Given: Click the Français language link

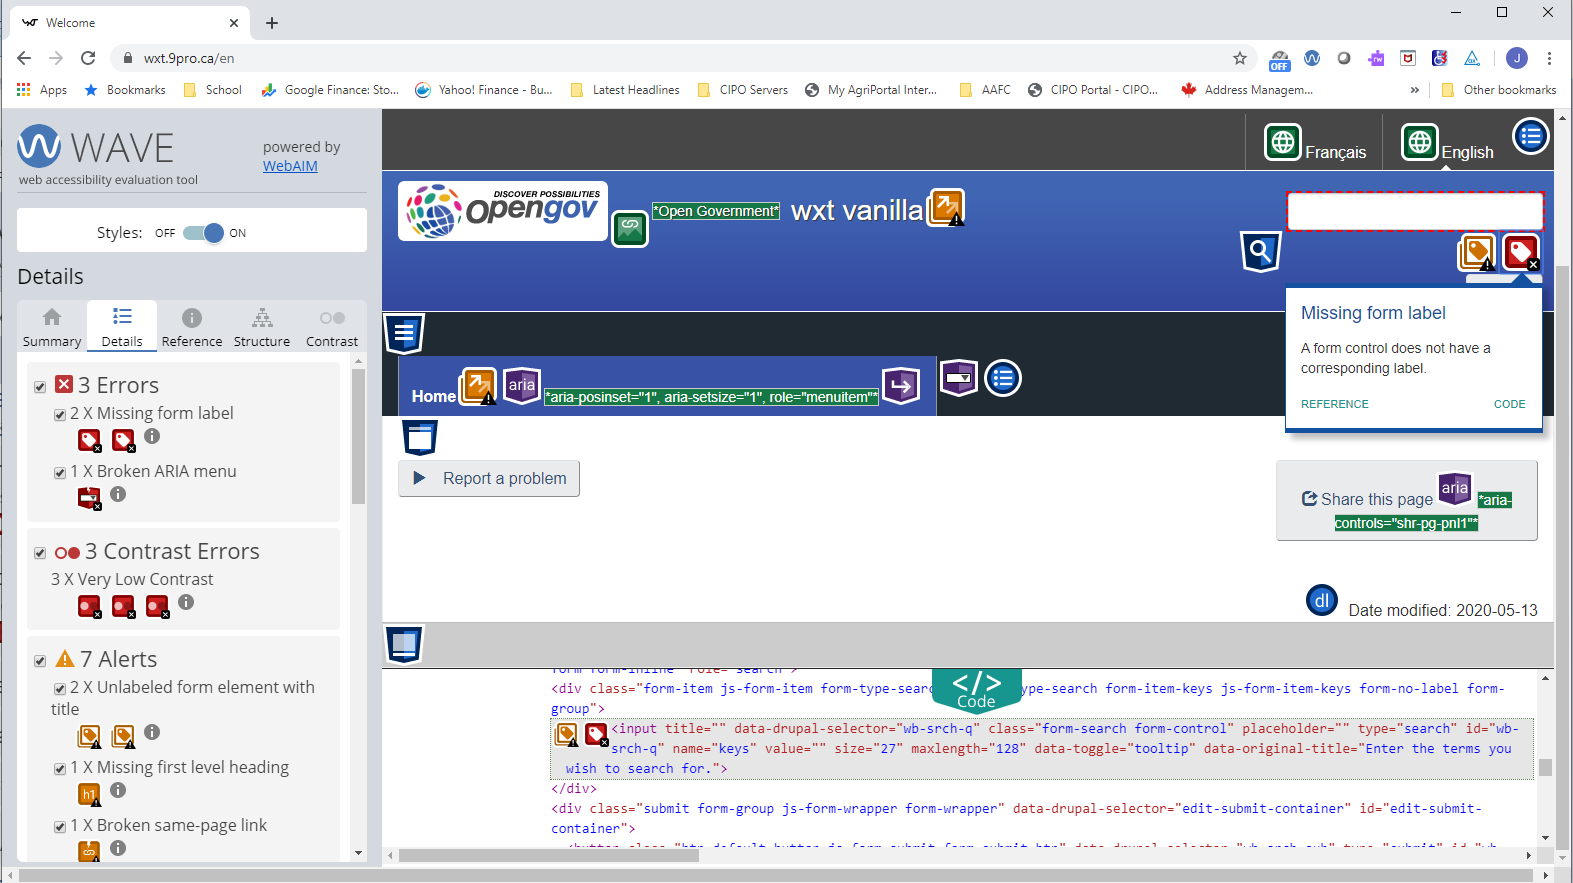Looking at the screenshot, I should coord(1335,152).
